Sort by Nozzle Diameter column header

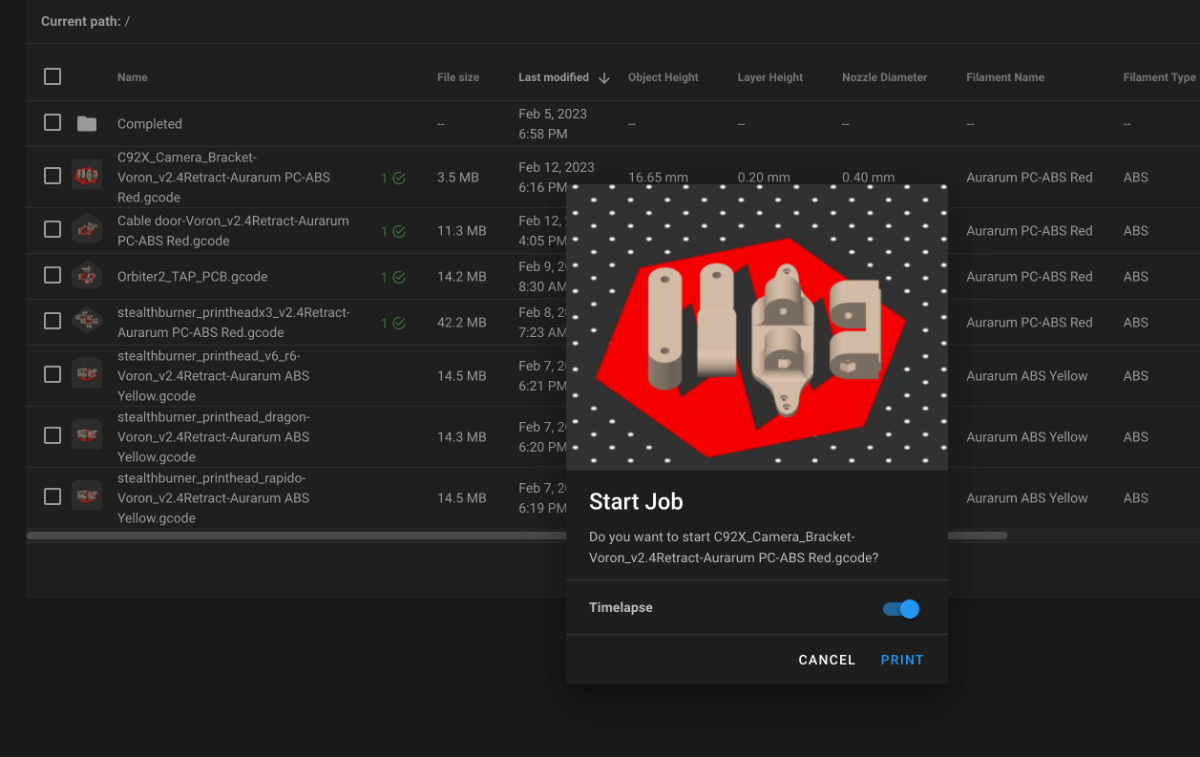pyautogui.click(x=884, y=77)
